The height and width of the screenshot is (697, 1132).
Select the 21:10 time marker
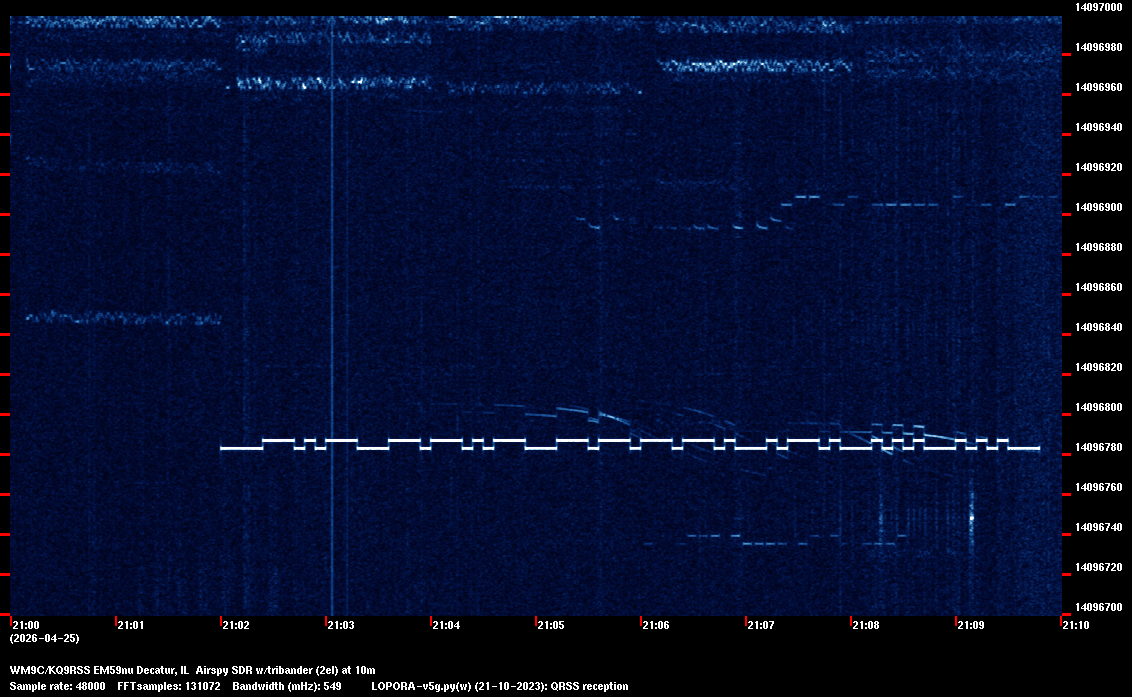click(x=1076, y=625)
